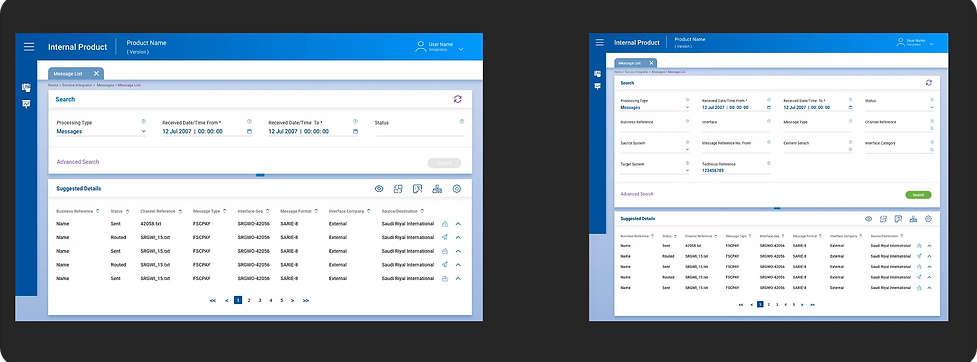Go to page 2 in left pagination
The height and width of the screenshot is (362, 977).
point(249,300)
